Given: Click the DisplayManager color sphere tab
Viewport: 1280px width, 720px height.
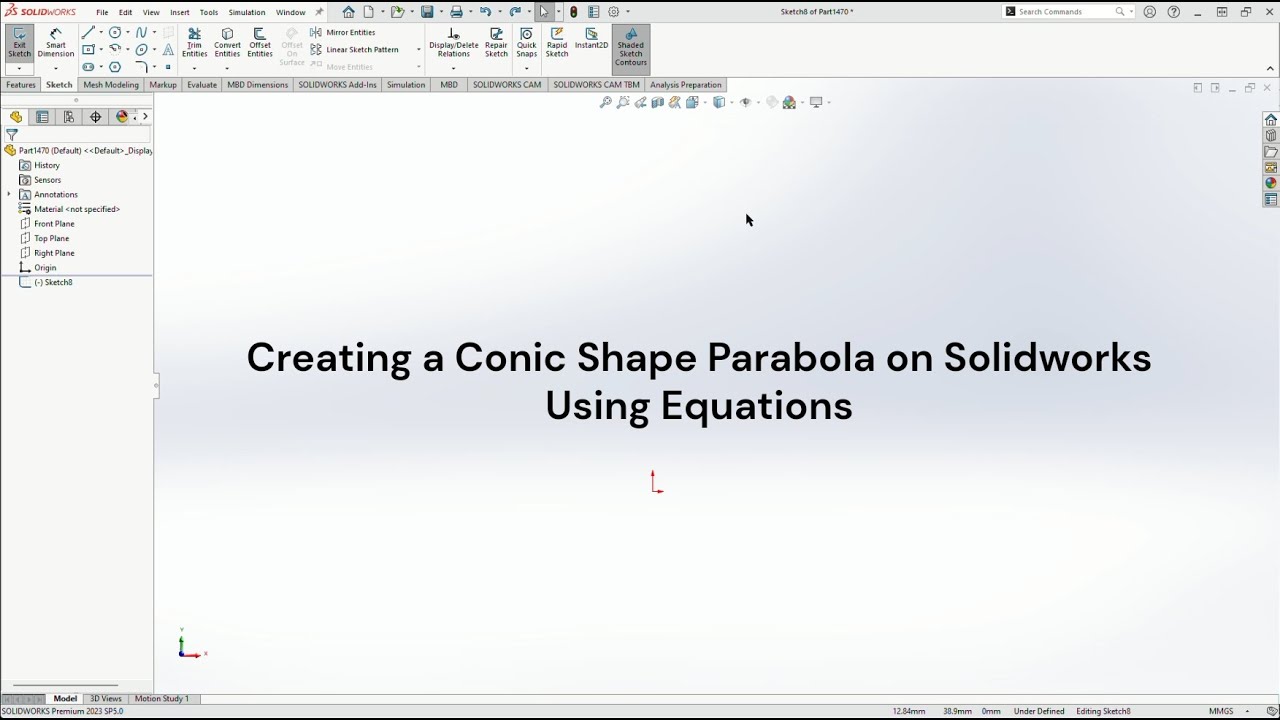Looking at the screenshot, I should (122, 117).
